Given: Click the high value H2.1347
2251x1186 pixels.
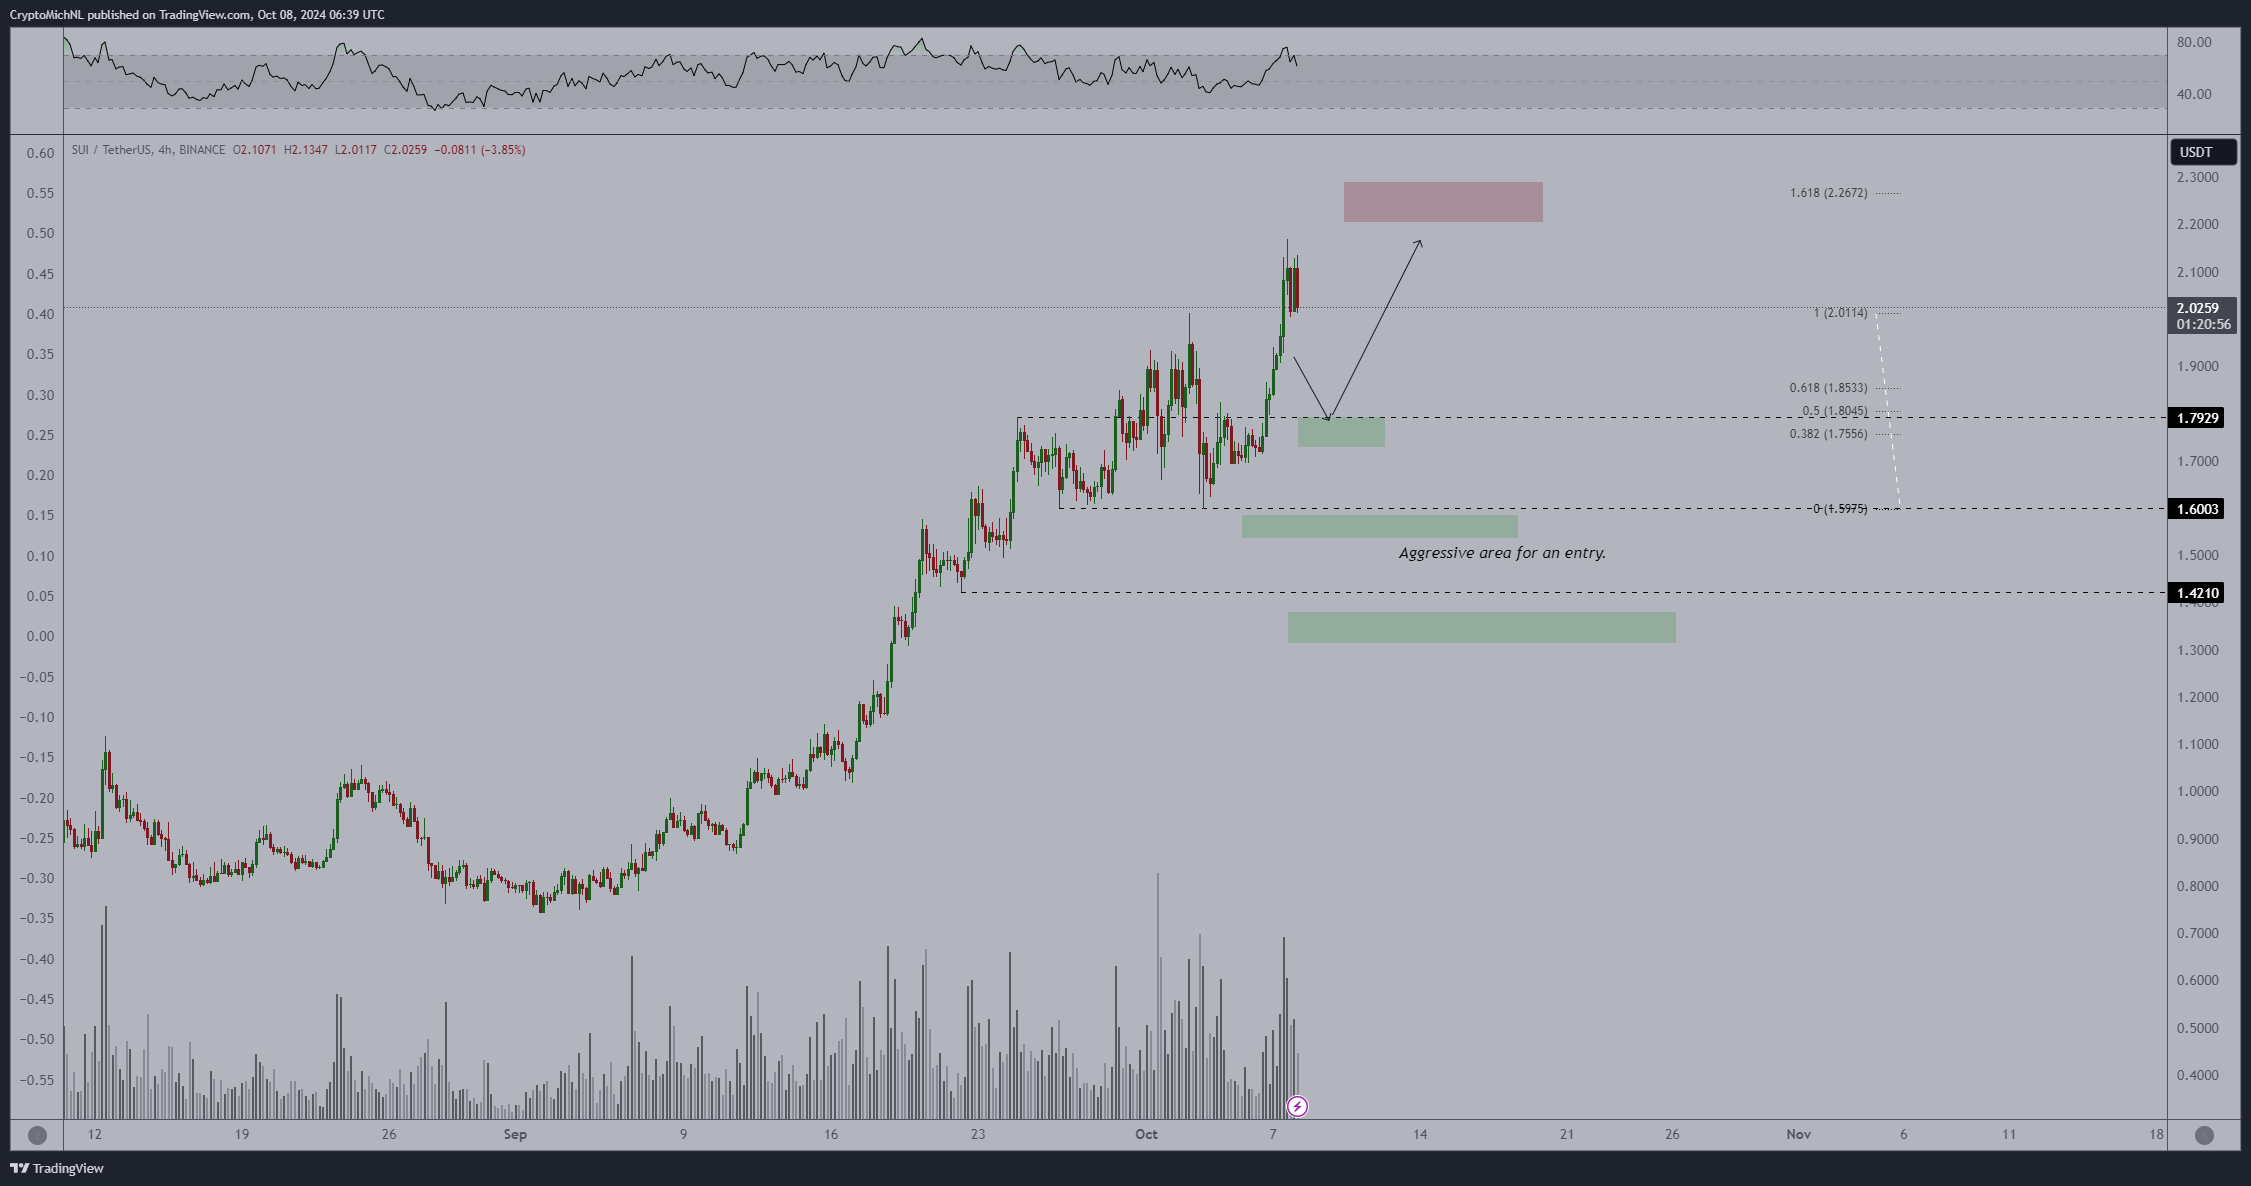Looking at the screenshot, I should (x=305, y=150).
